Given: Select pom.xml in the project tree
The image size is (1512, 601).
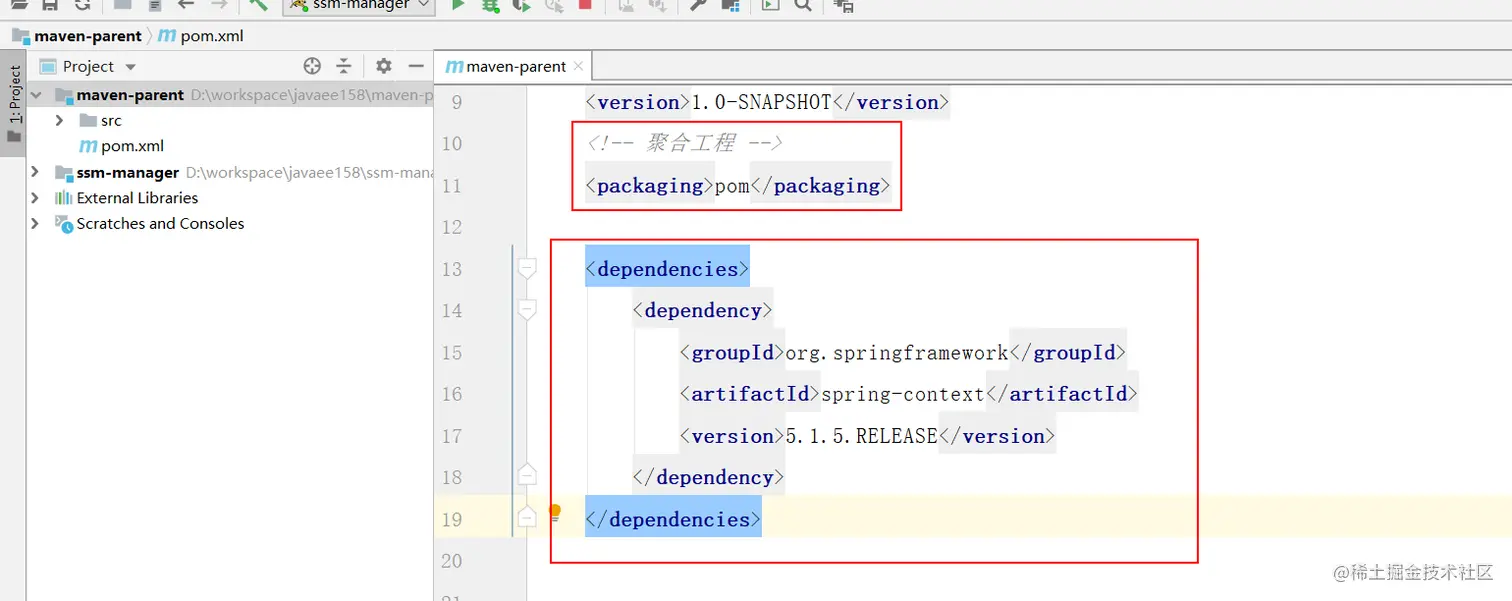Looking at the screenshot, I should click(121, 146).
